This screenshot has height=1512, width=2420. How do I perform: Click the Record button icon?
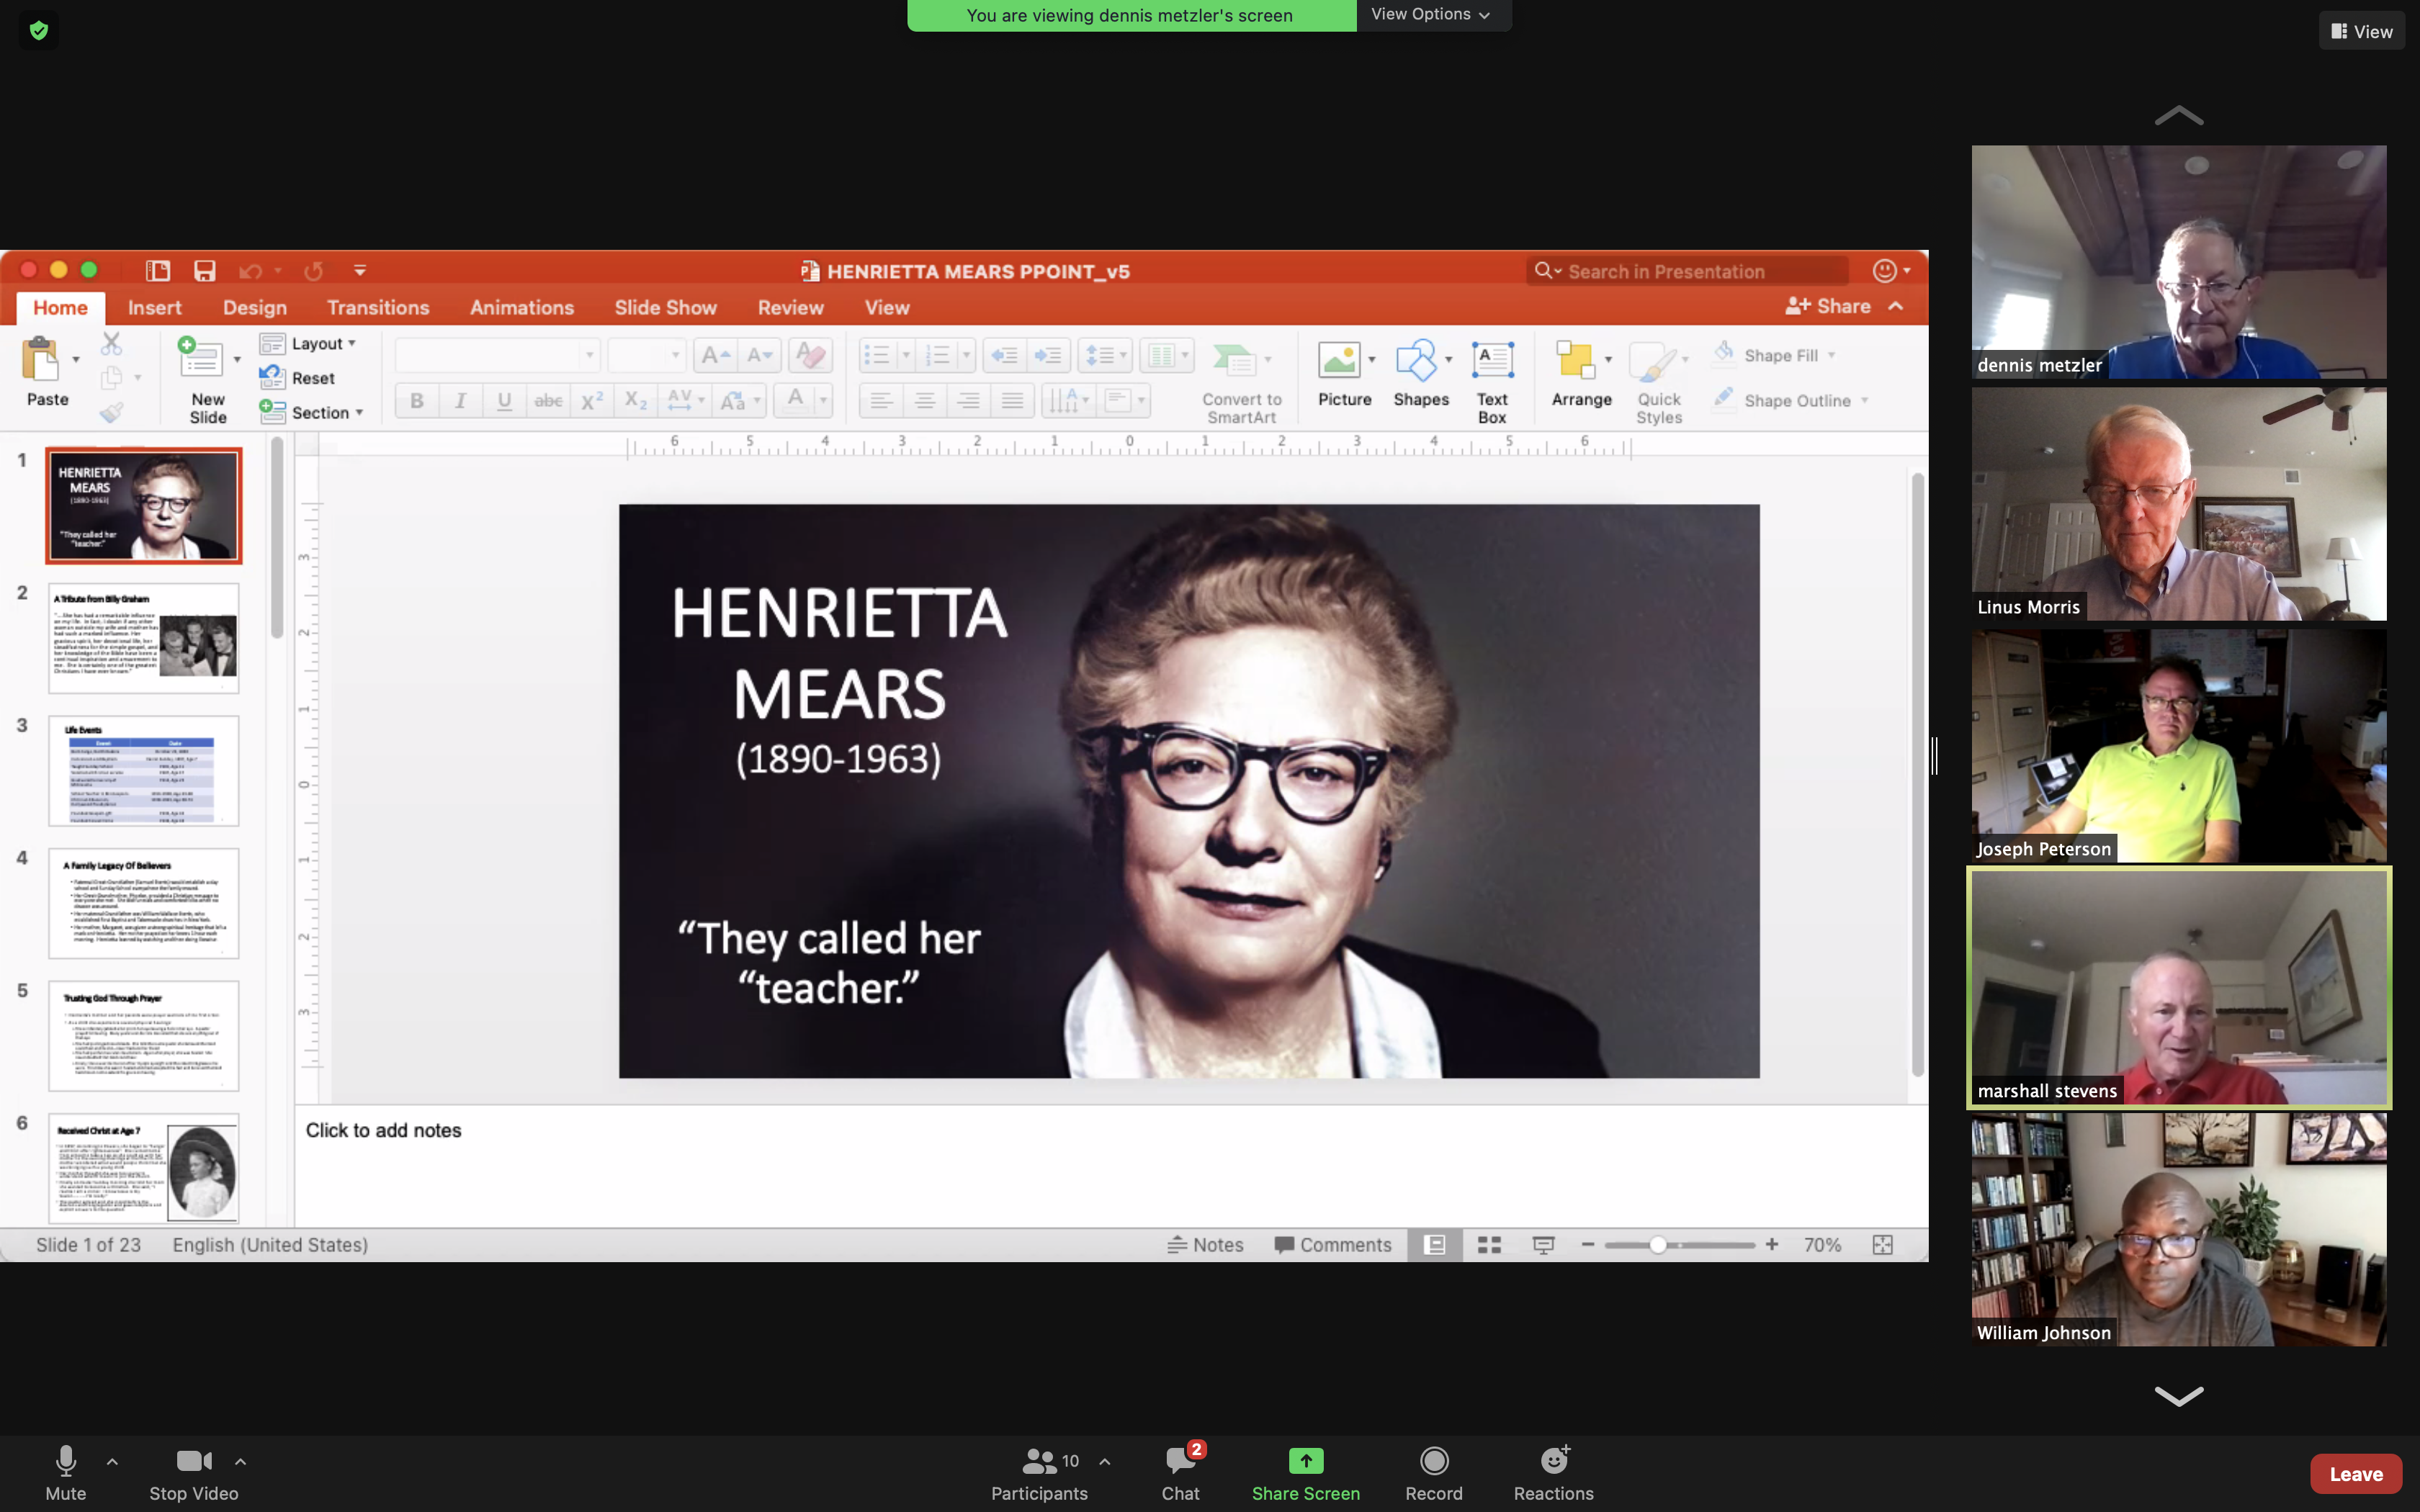click(1433, 1461)
